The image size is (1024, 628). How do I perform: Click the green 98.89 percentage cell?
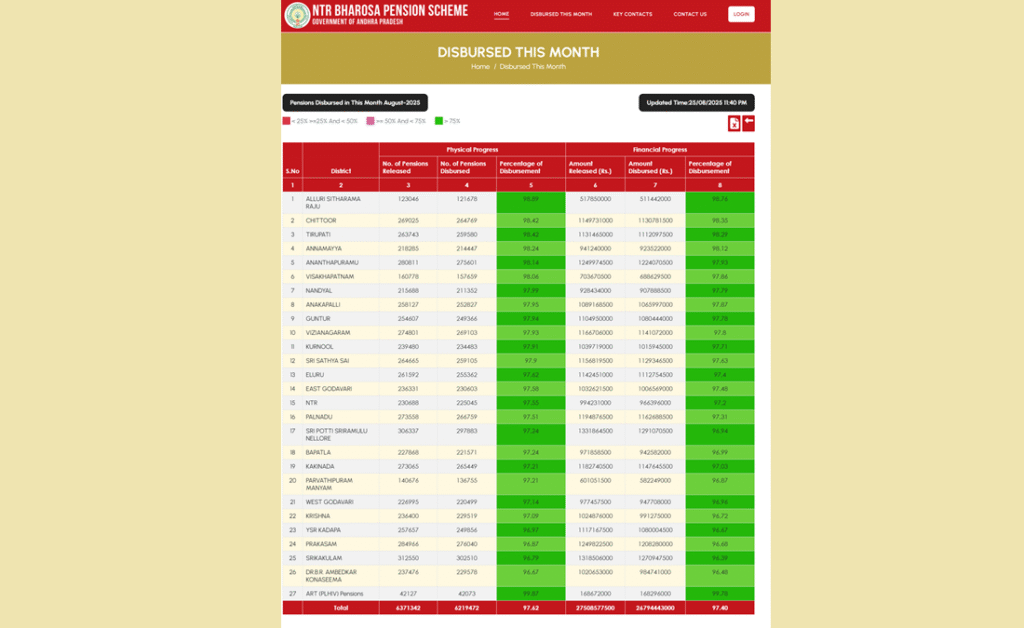[531, 202]
